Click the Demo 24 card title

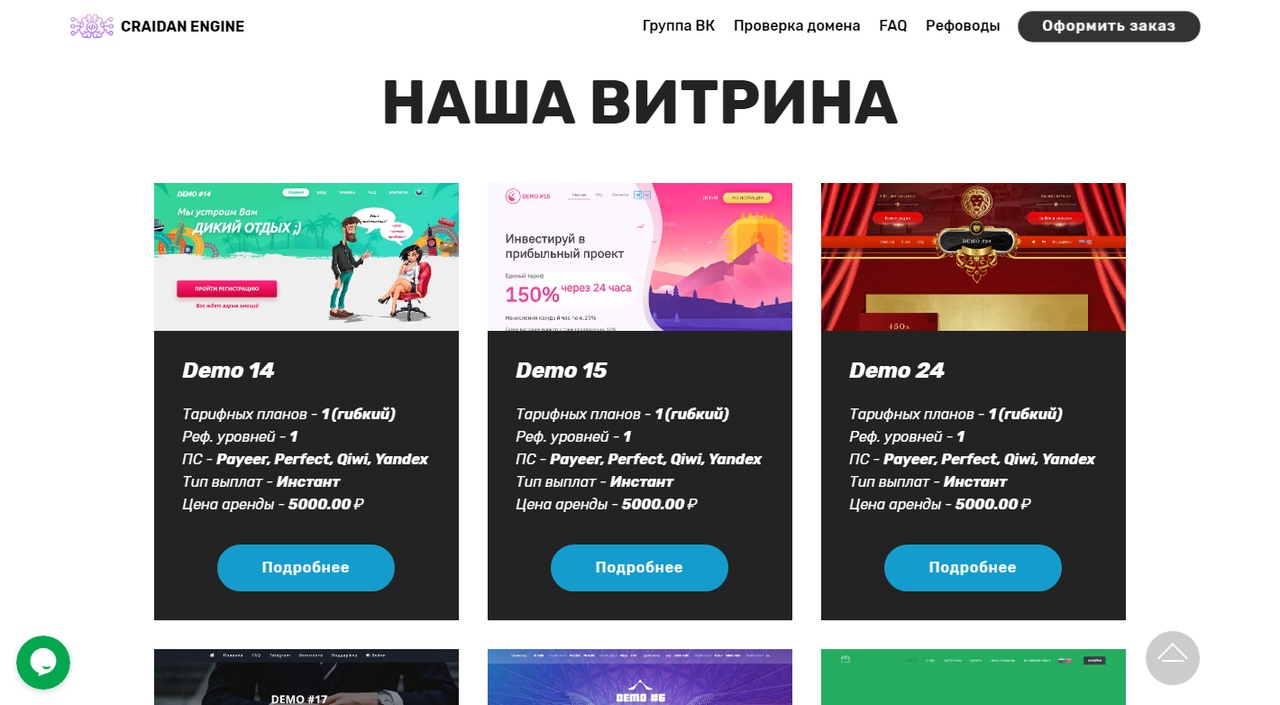897,370
